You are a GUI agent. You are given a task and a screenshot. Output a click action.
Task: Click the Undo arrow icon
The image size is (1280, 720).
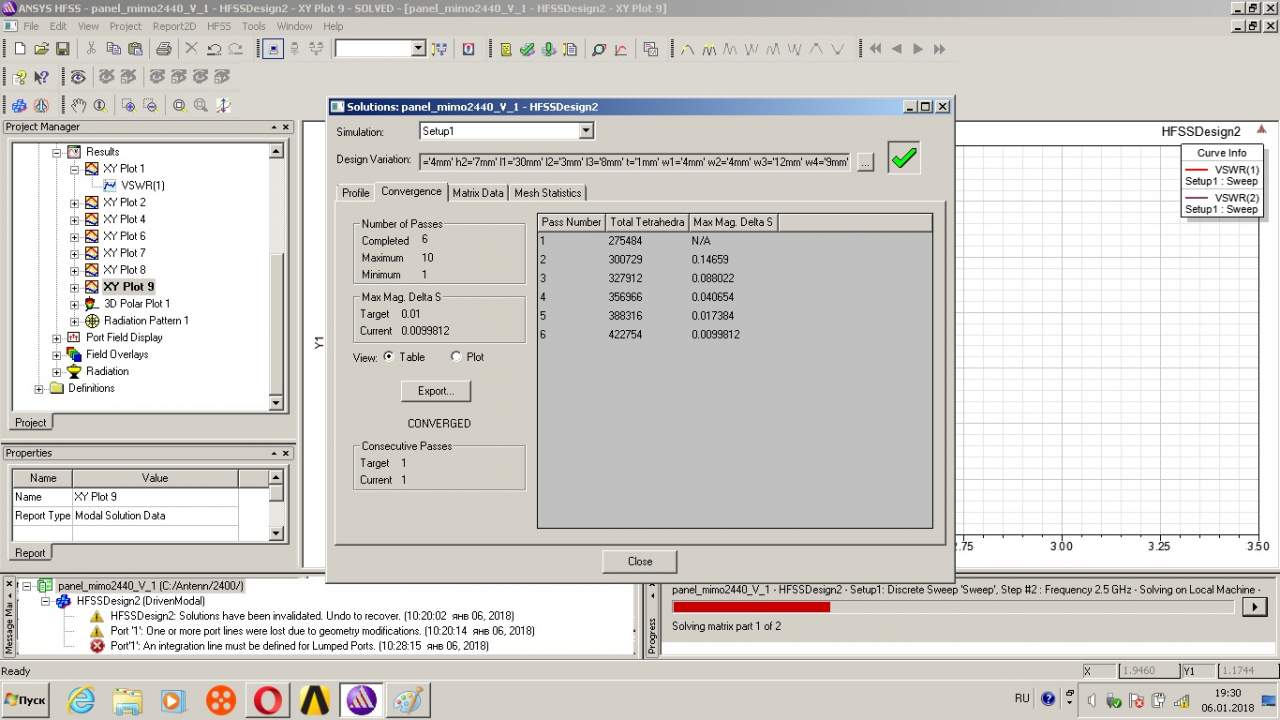214,49
